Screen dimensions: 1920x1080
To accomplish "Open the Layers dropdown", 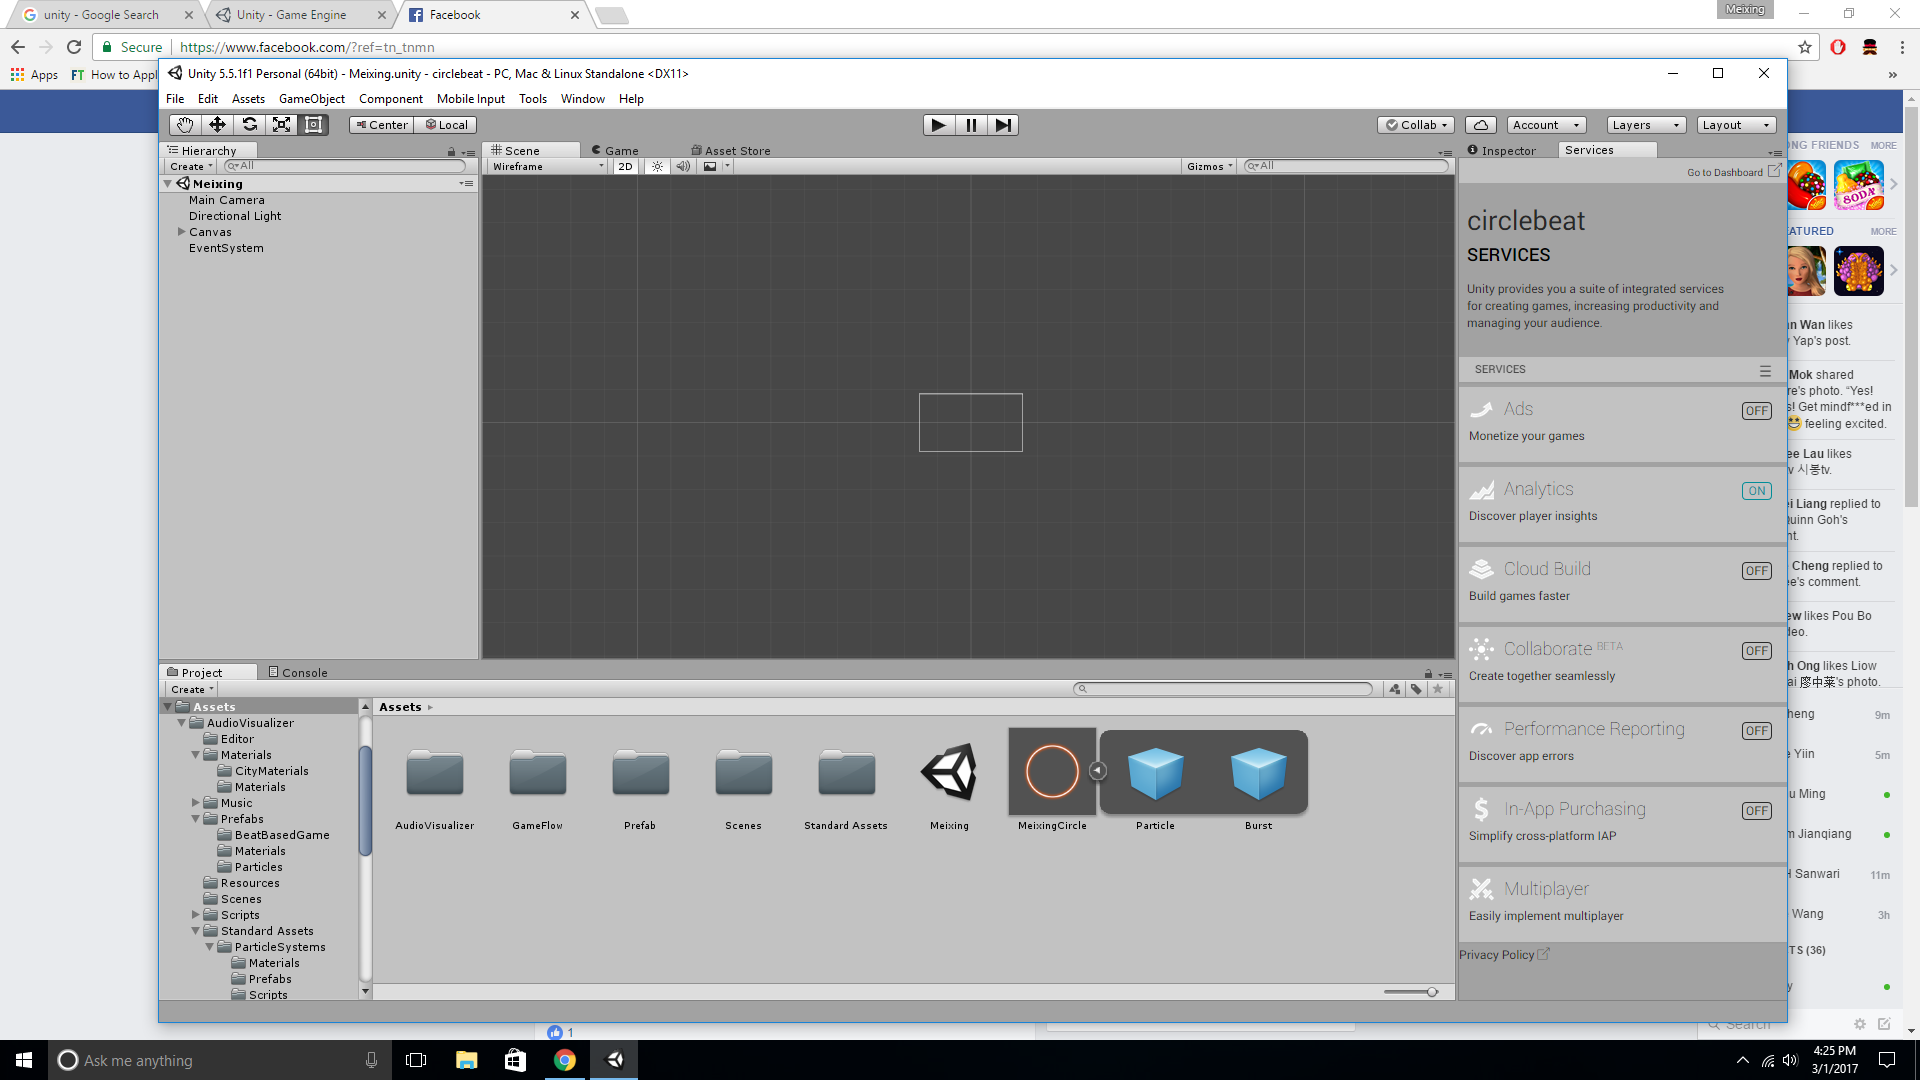I will tap(1645, 125).
